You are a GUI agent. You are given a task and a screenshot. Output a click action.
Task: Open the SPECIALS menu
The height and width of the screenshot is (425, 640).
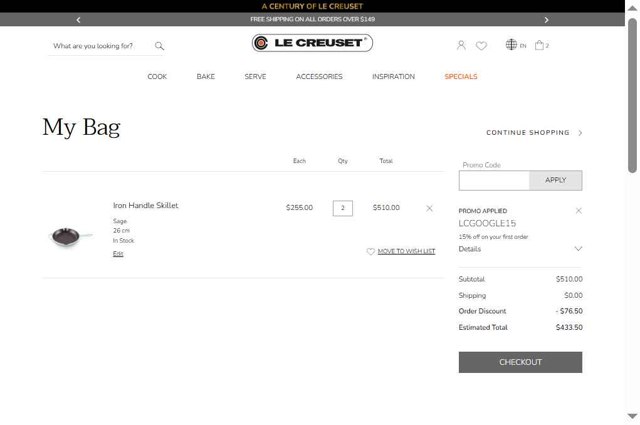pos(461,76)
